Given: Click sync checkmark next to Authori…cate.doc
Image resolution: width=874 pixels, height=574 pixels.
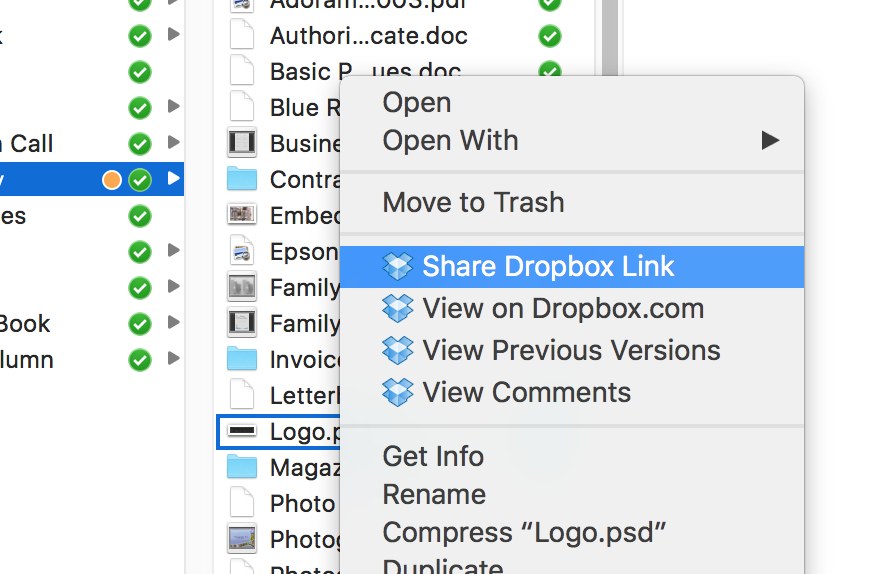Looking at the screenshot, I should coord(550,36).
